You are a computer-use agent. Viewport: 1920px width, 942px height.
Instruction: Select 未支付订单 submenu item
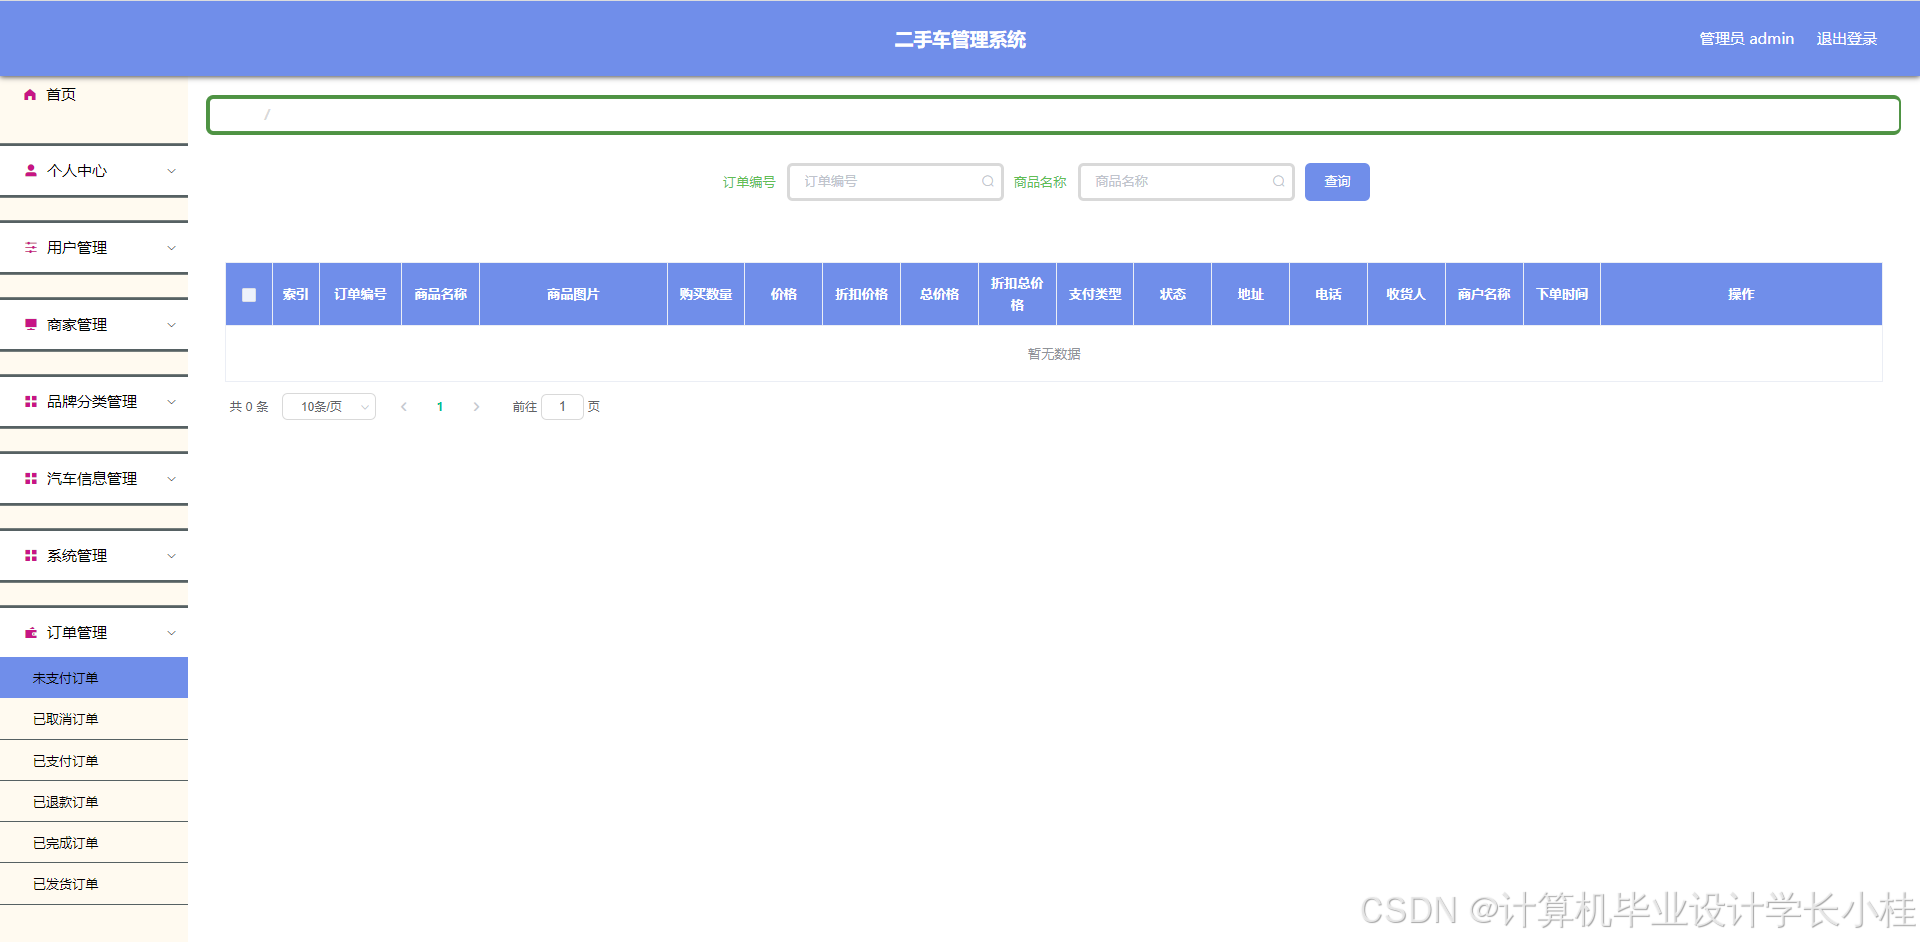pyautogui.click(x=94, y=678)
